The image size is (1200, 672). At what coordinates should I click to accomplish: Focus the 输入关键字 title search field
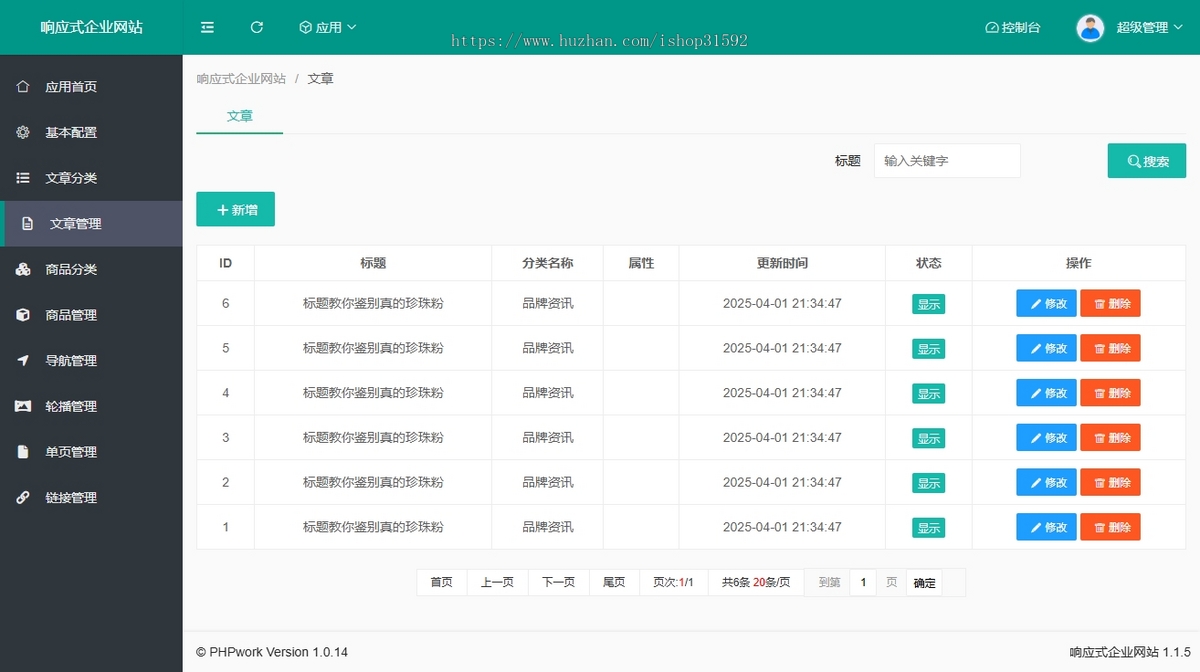pos(946,161)
